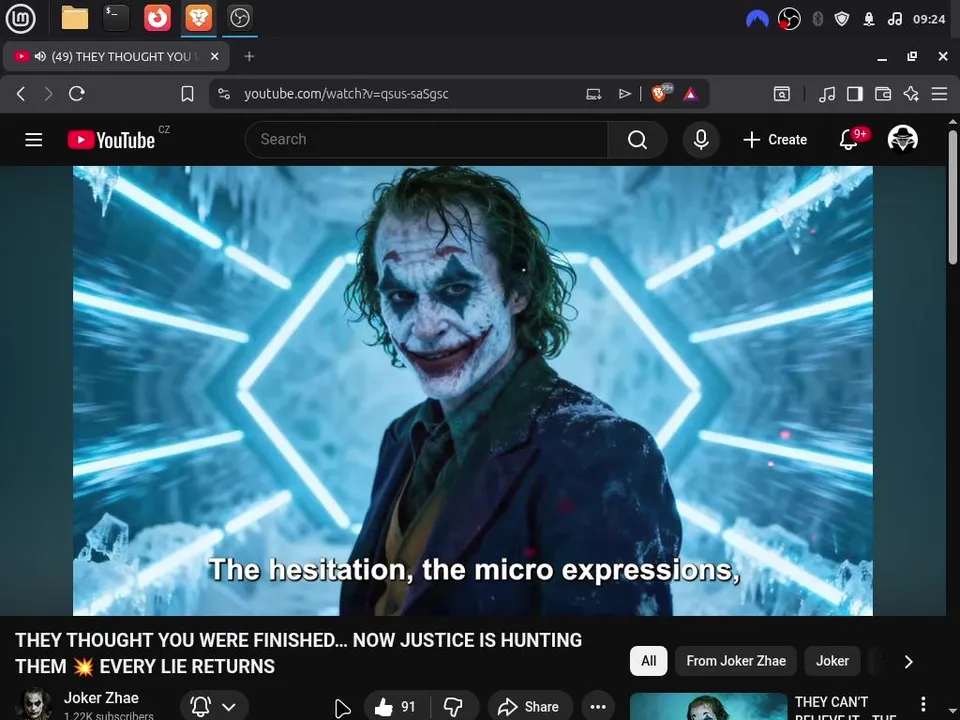Screen dimensions: 960x720
Task: Go to the YouTube home logo
Action: coord(111,140)
